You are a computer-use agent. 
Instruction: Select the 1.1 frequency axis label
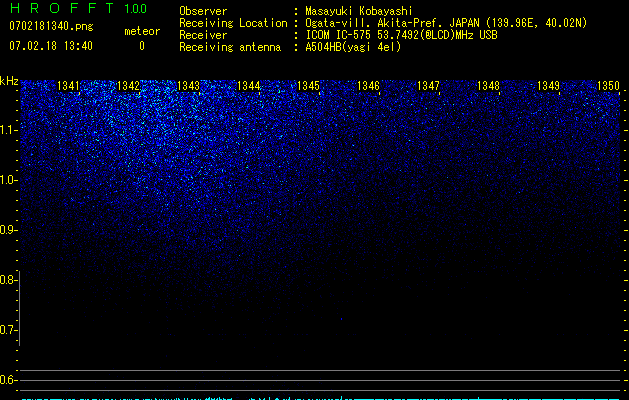pos(9,130)
